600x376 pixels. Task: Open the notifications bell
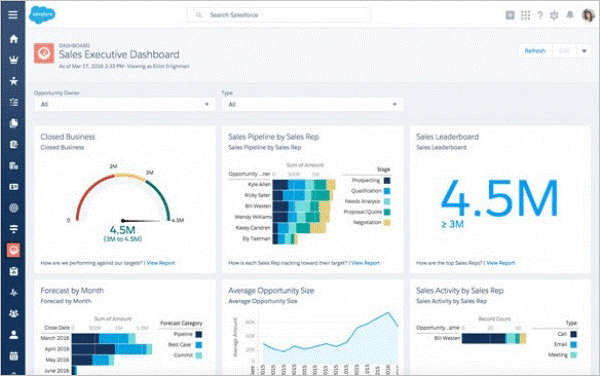click(x=570, y=15)
